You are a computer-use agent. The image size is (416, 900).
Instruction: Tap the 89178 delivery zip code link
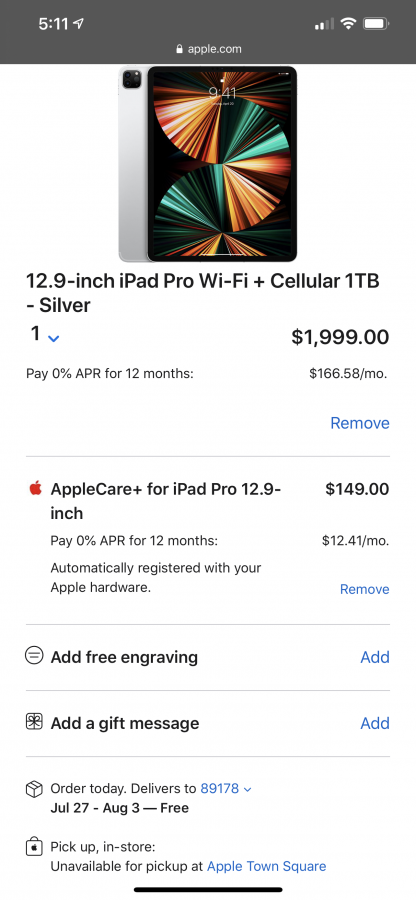[219, 789]
